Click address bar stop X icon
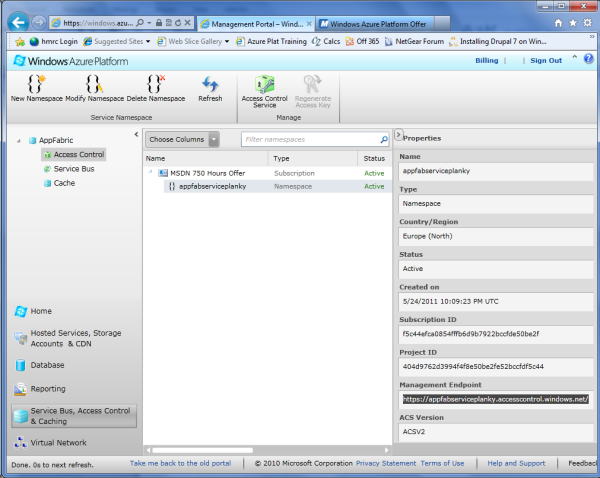 [188, 23]
